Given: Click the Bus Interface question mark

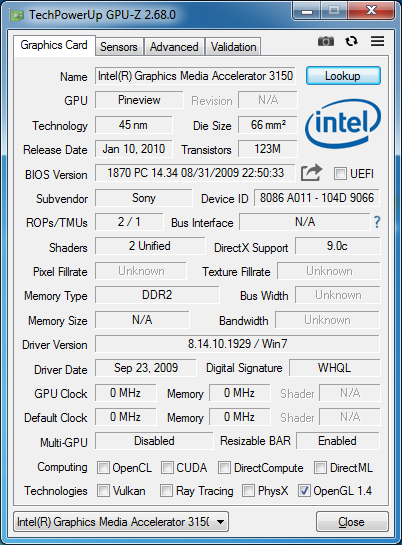Looking at the screenshot, I should (377, 222).
